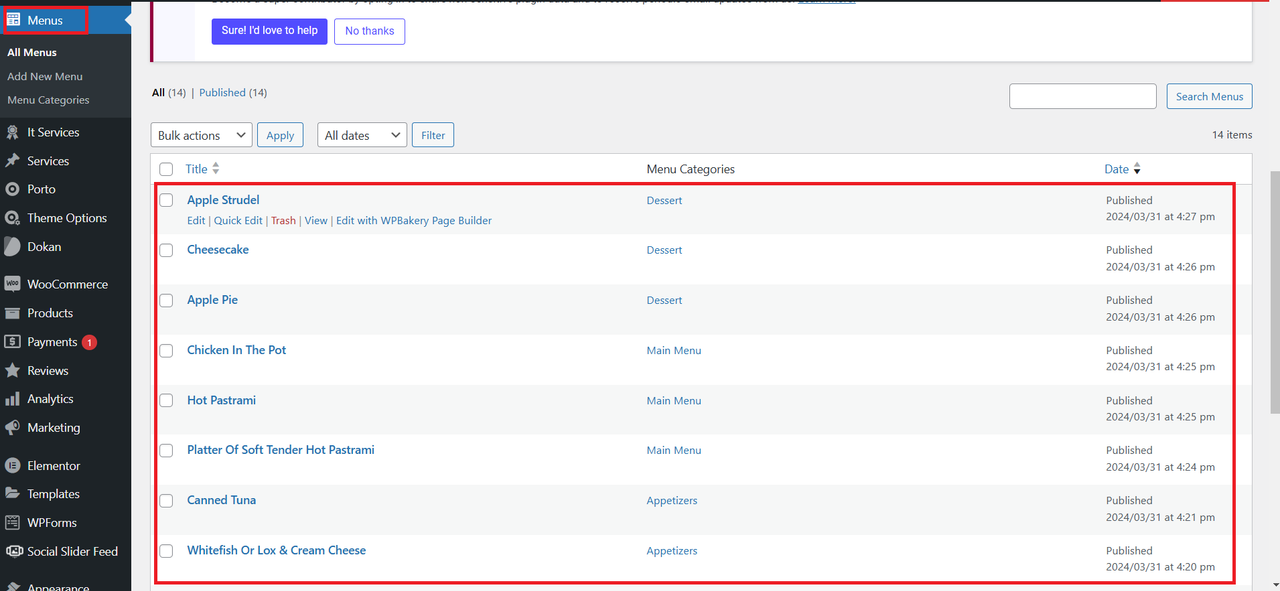
Task: Dismiss with the No thanks button
Action: [x=369, y=31]
